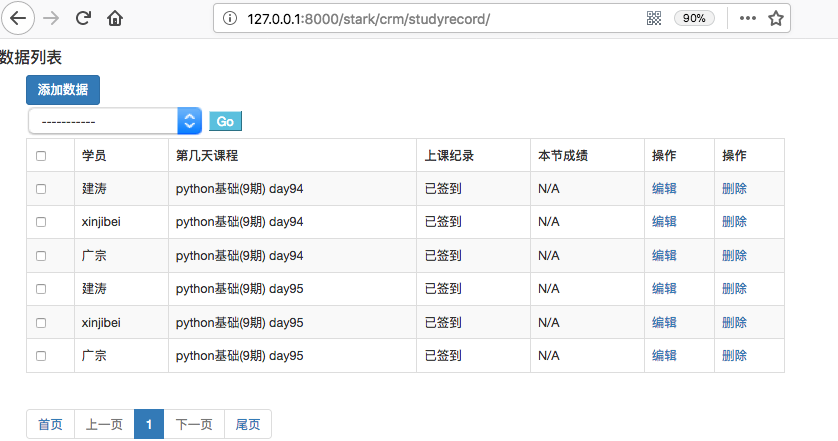Click 编辑 for 广宗 day94 record
The width and height of the screenshot is (838, 441).
click(x=664, y=256)
